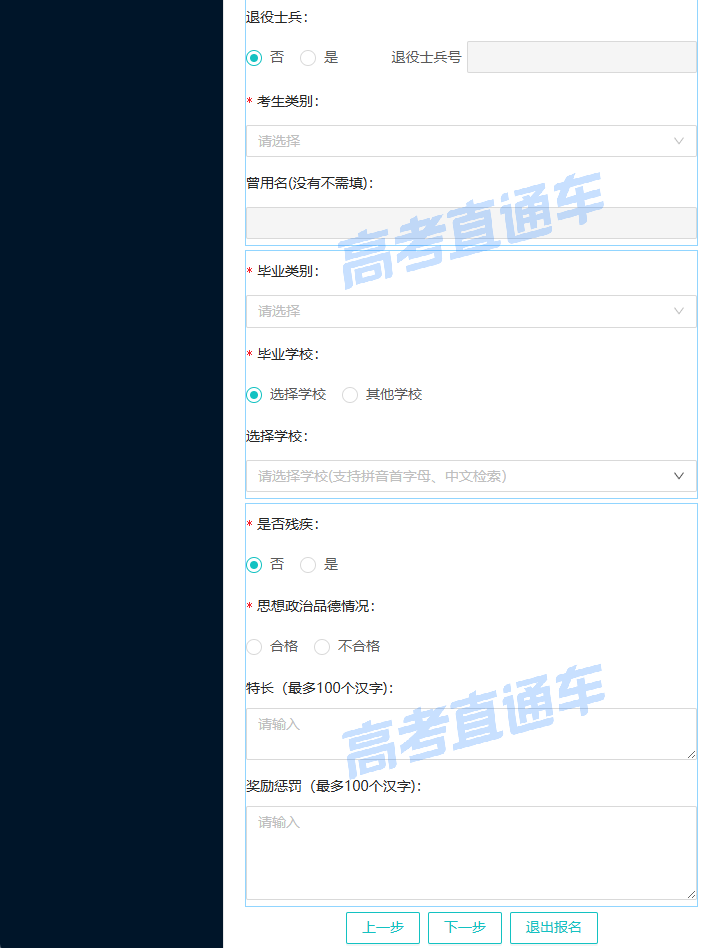The image size is (722, 948).
Task: Click the 下一步 button
Action: point(465,927)
